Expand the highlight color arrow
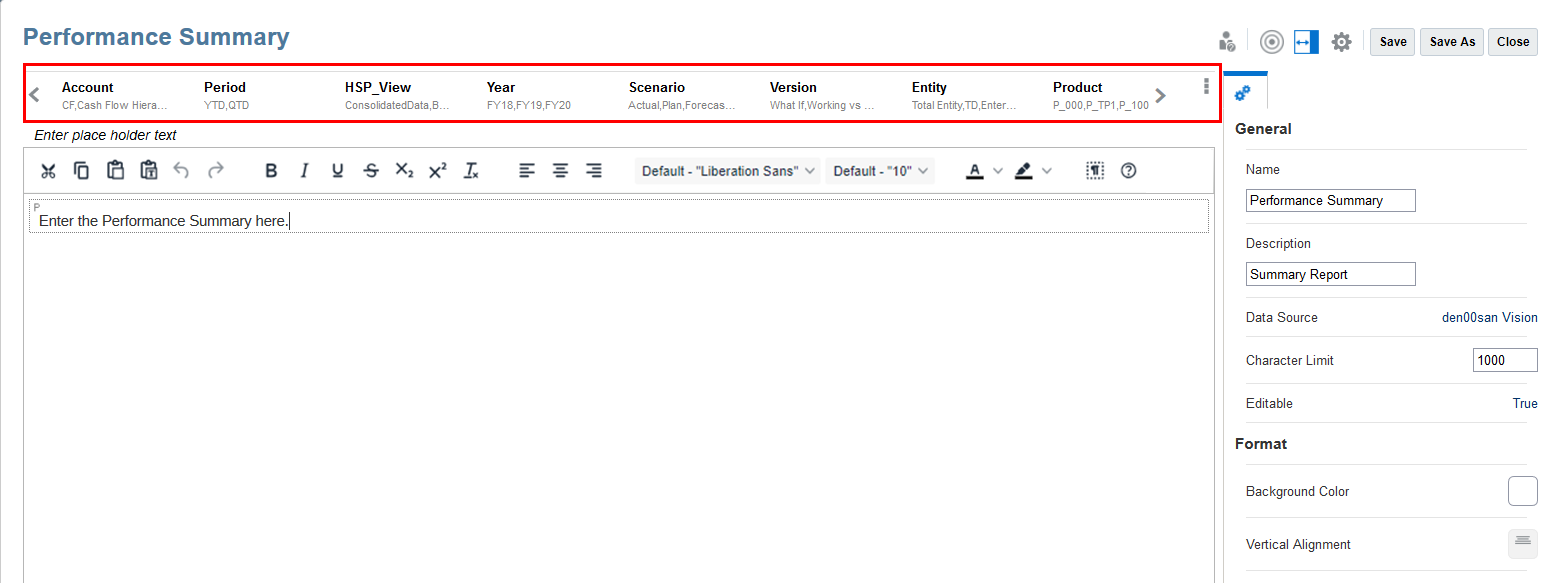1563x583 pixels. pos(1047,171)
